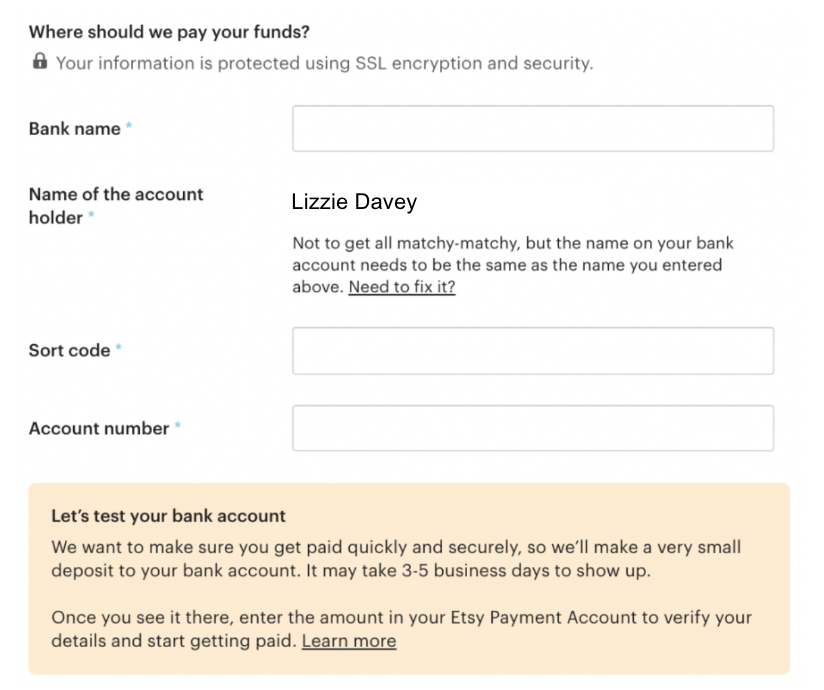824x690 pixels.
Task: Click the 'Bank name' field label
Action: click(x=74, y=129)
